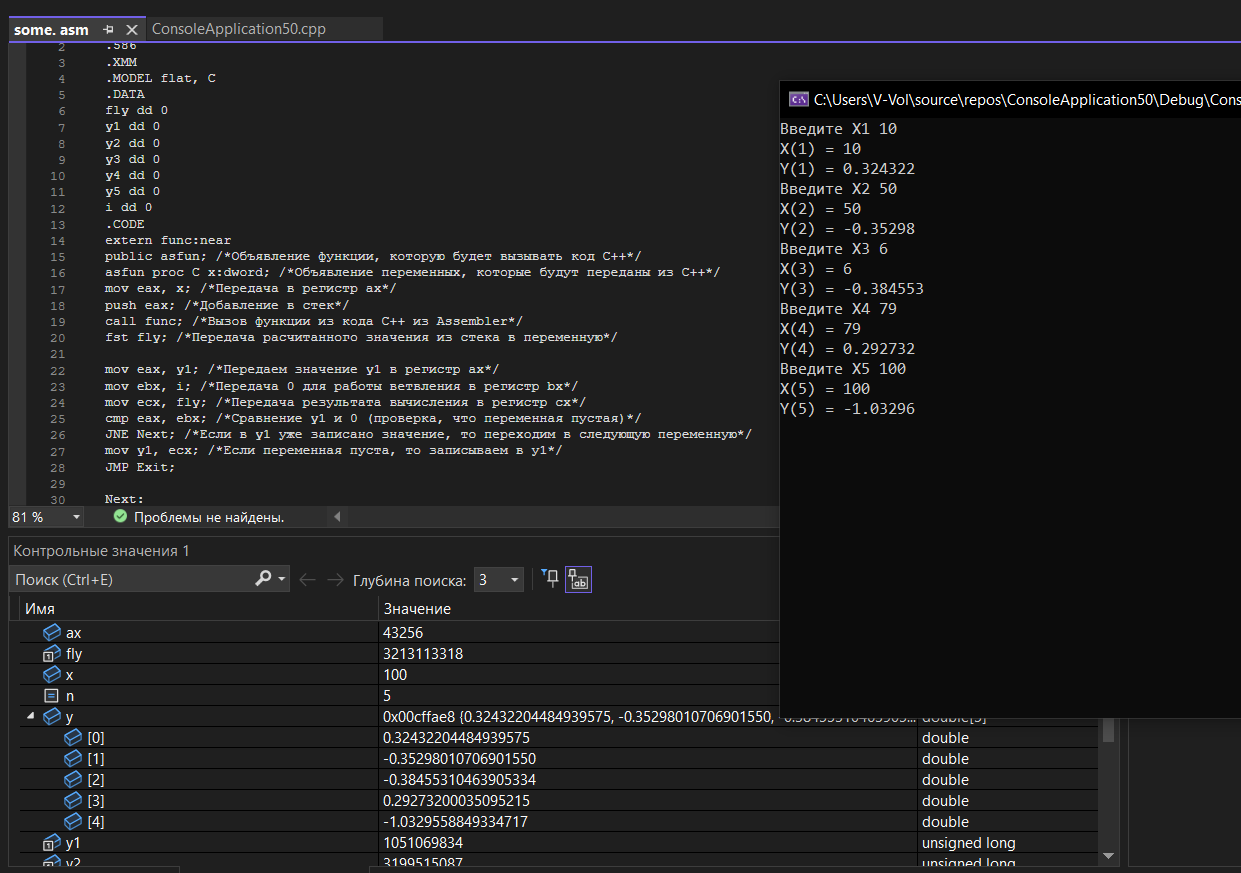Image resolution: width=1241 pixels, height=873 pixels.
Task: Select the 'fly' watch row name
Action: point(74,654)
